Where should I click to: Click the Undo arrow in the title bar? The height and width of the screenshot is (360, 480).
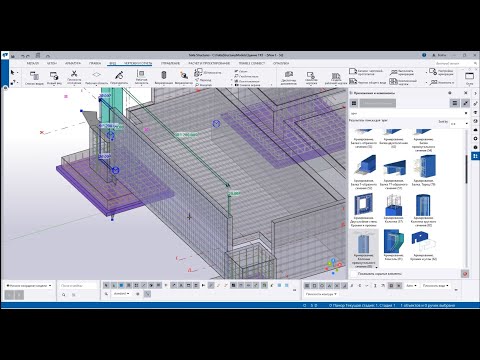click(x=22, y=56)
